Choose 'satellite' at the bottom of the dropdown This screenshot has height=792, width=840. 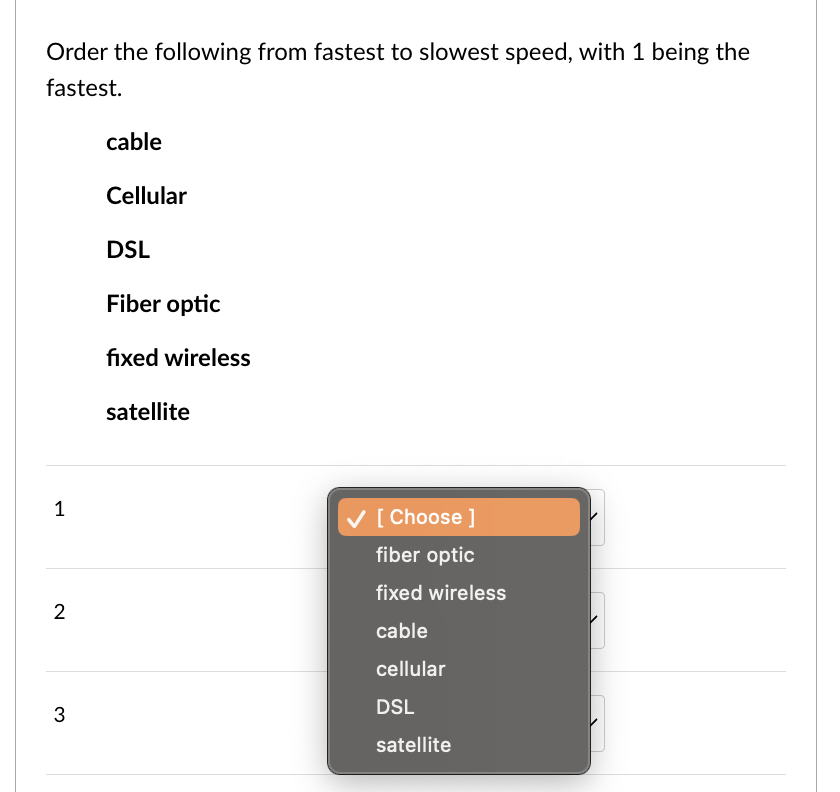click(413, 745)
